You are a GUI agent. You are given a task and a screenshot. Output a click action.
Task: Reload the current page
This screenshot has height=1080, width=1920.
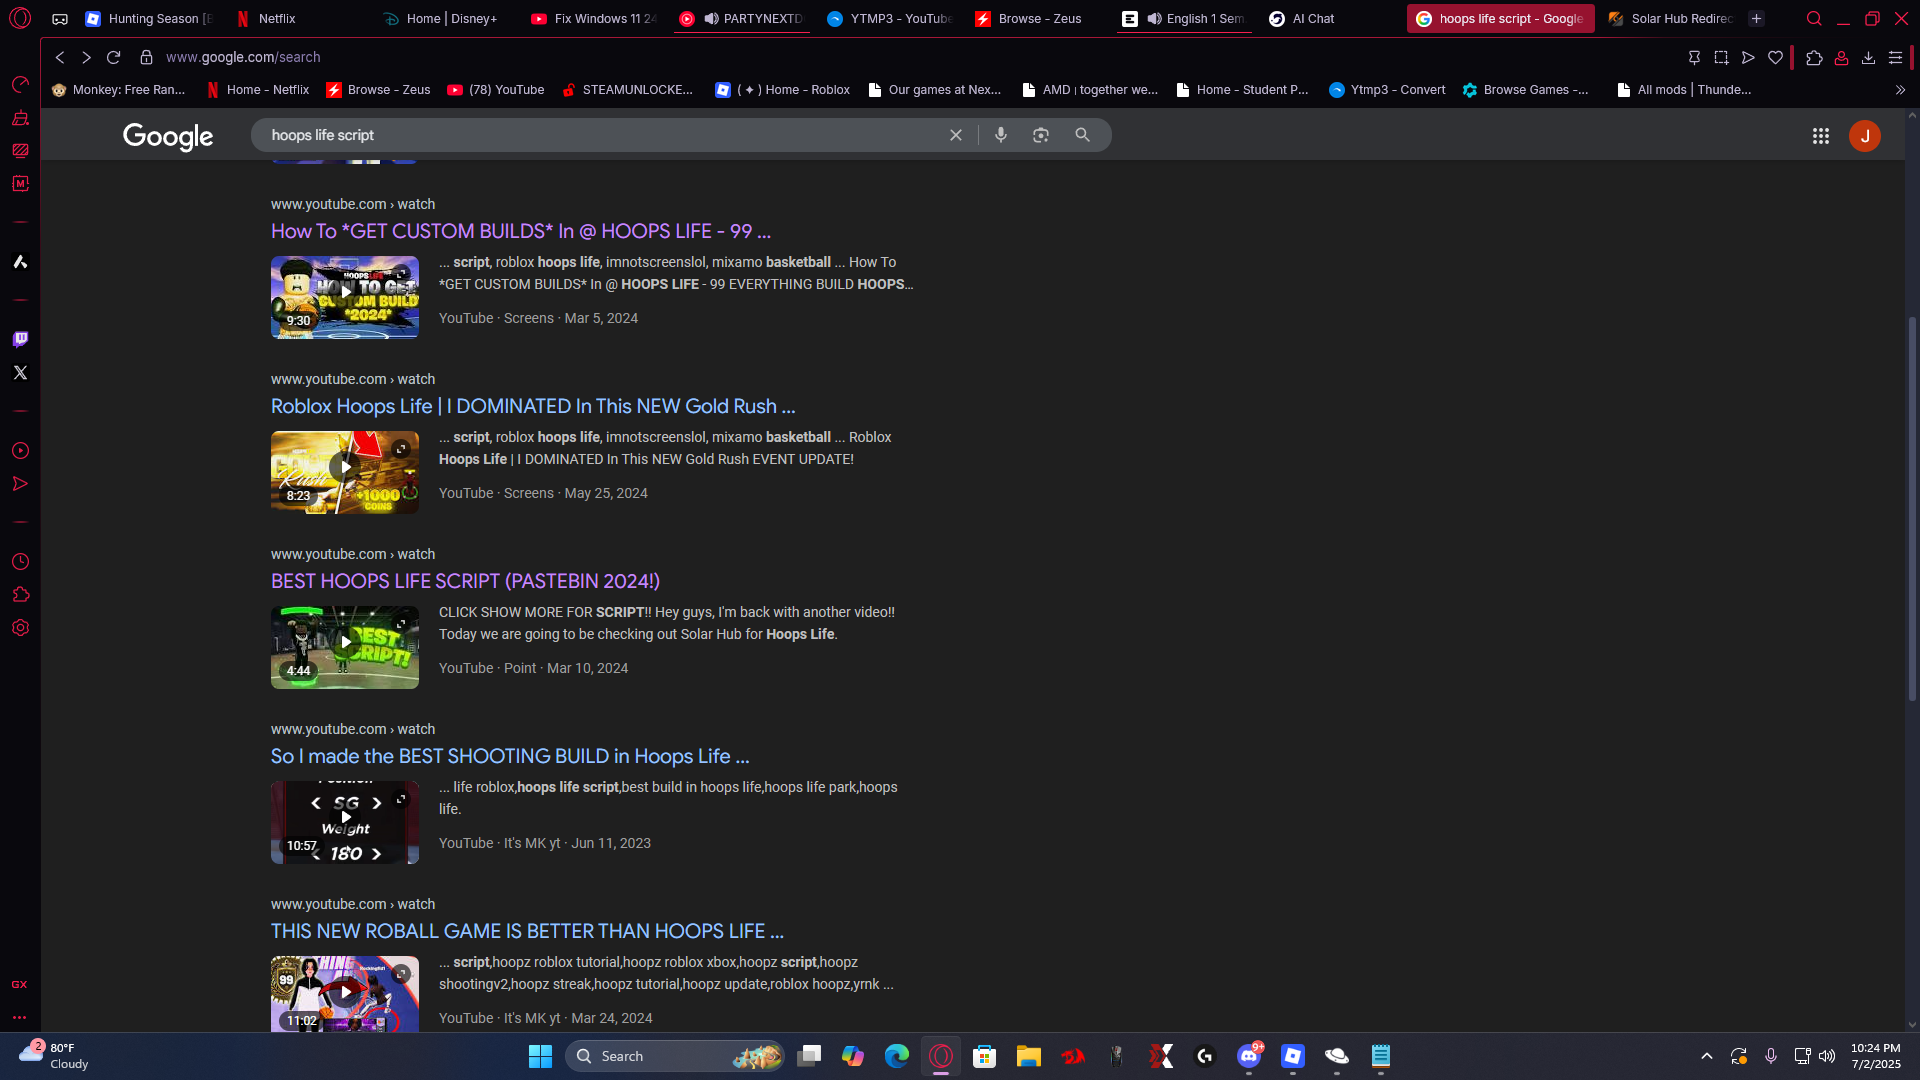click(114, 58)
